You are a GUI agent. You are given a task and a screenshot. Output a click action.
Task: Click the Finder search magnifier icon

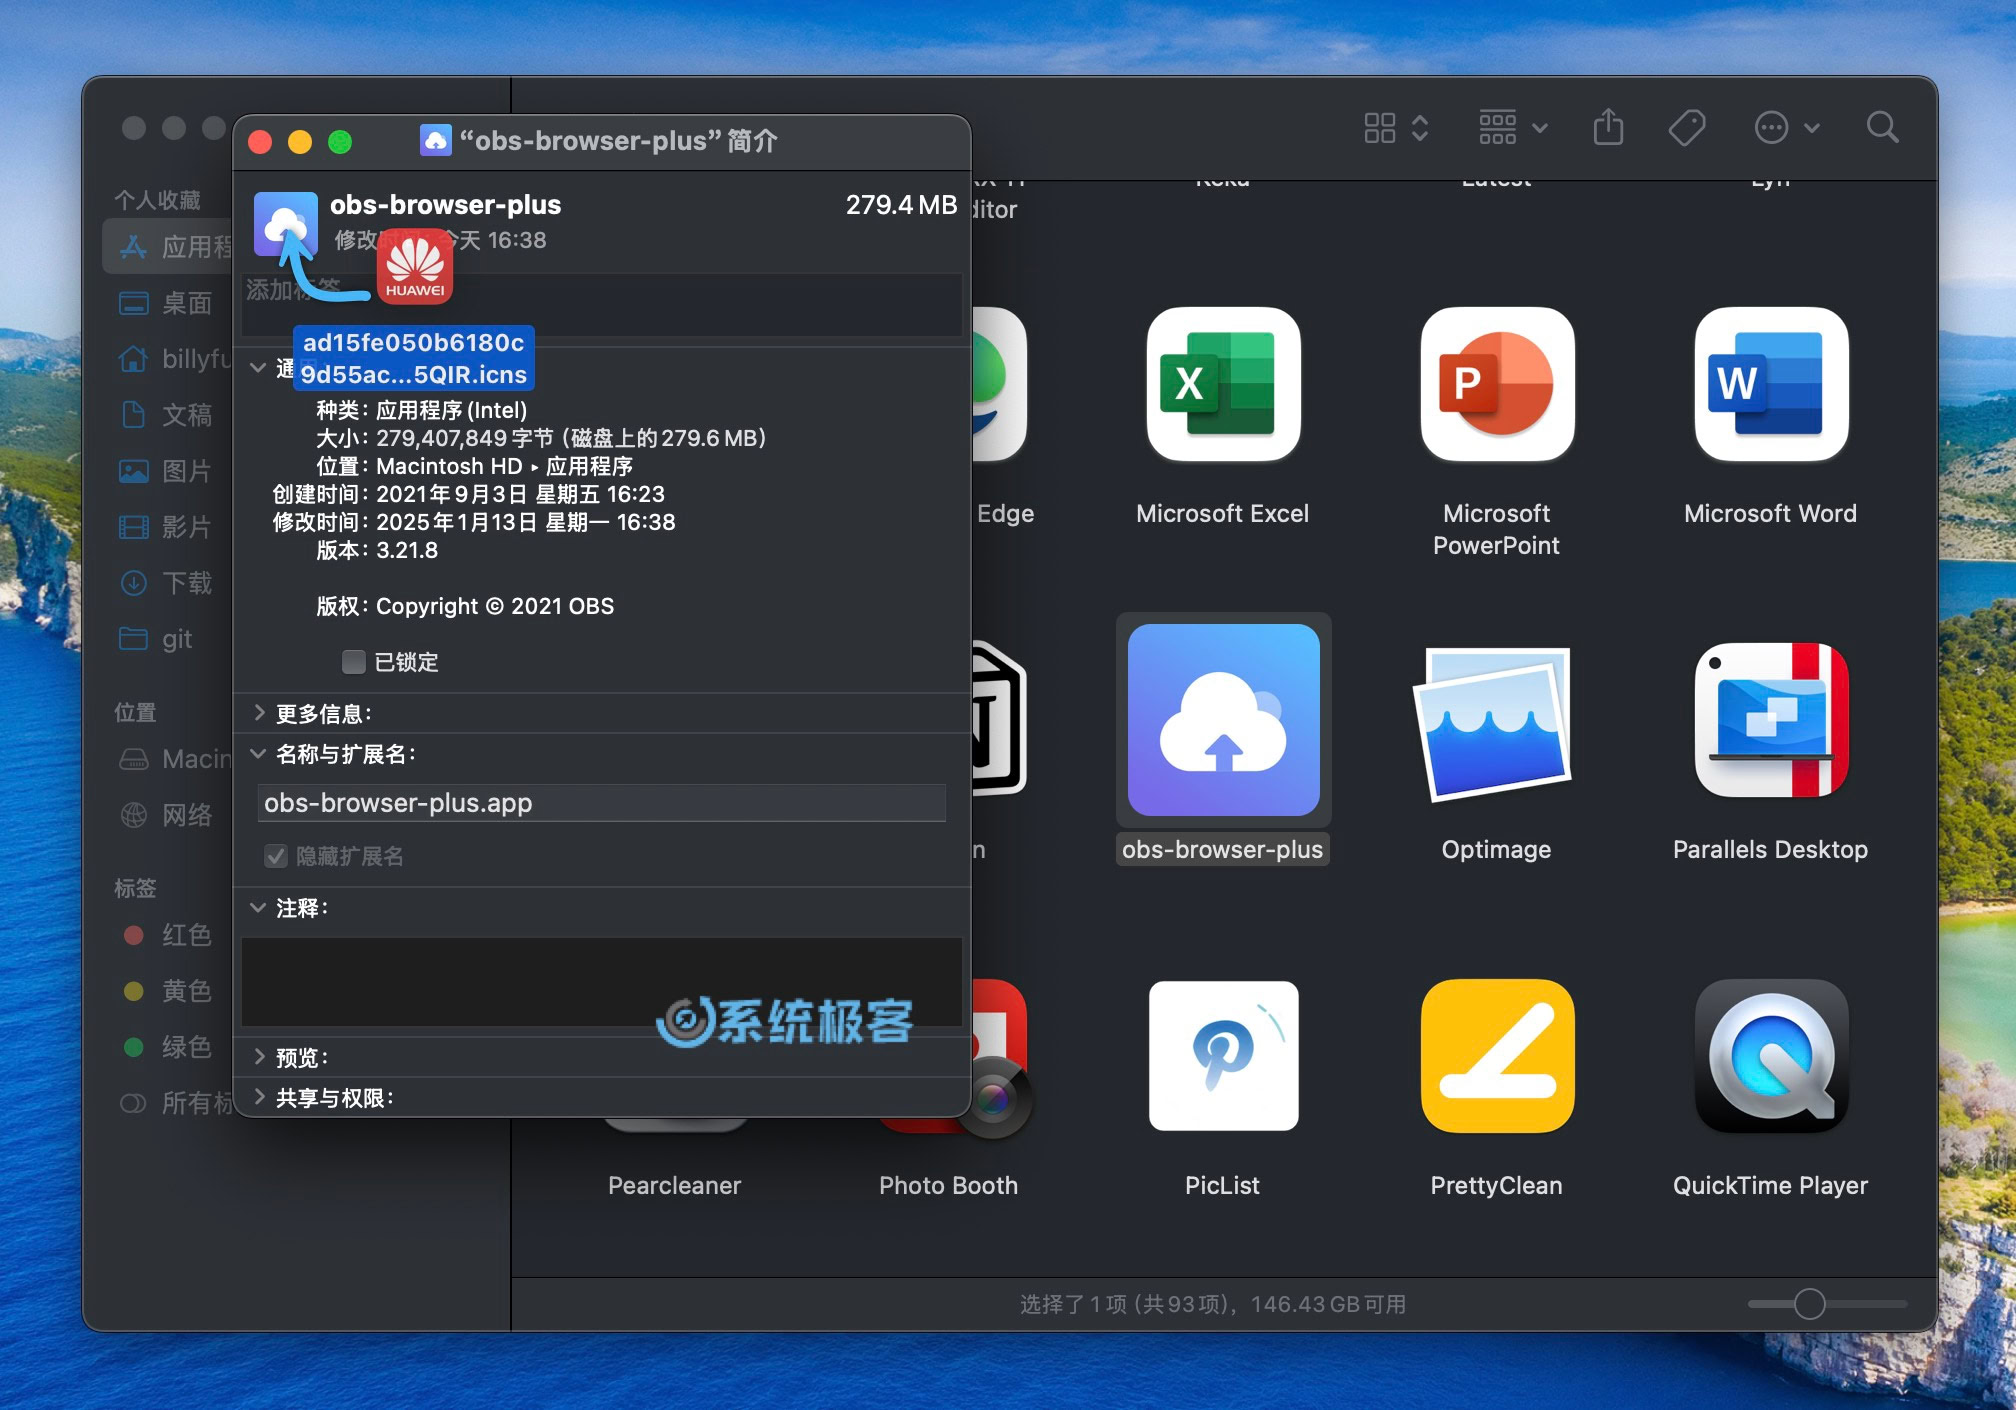pyautogui.click(x=1882, y=127)
